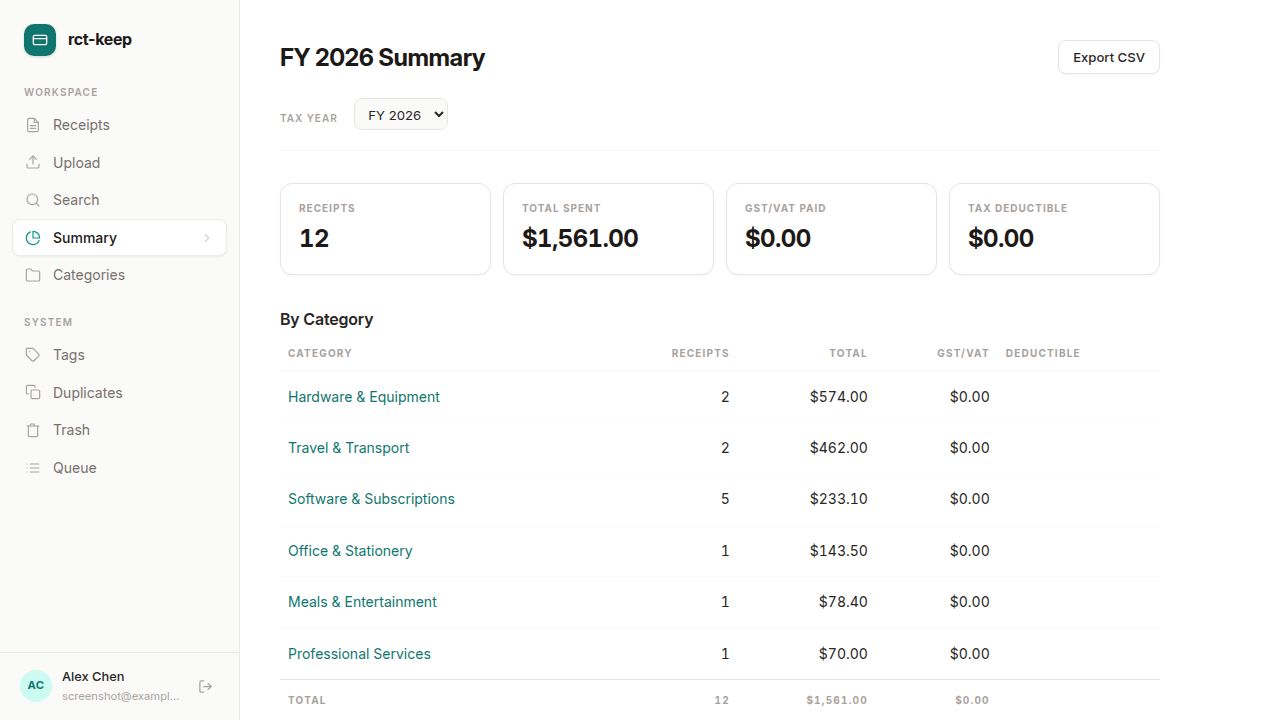Click the logout arrow icon
This screenshot has width=1280, height=720.
coord(205,686)
